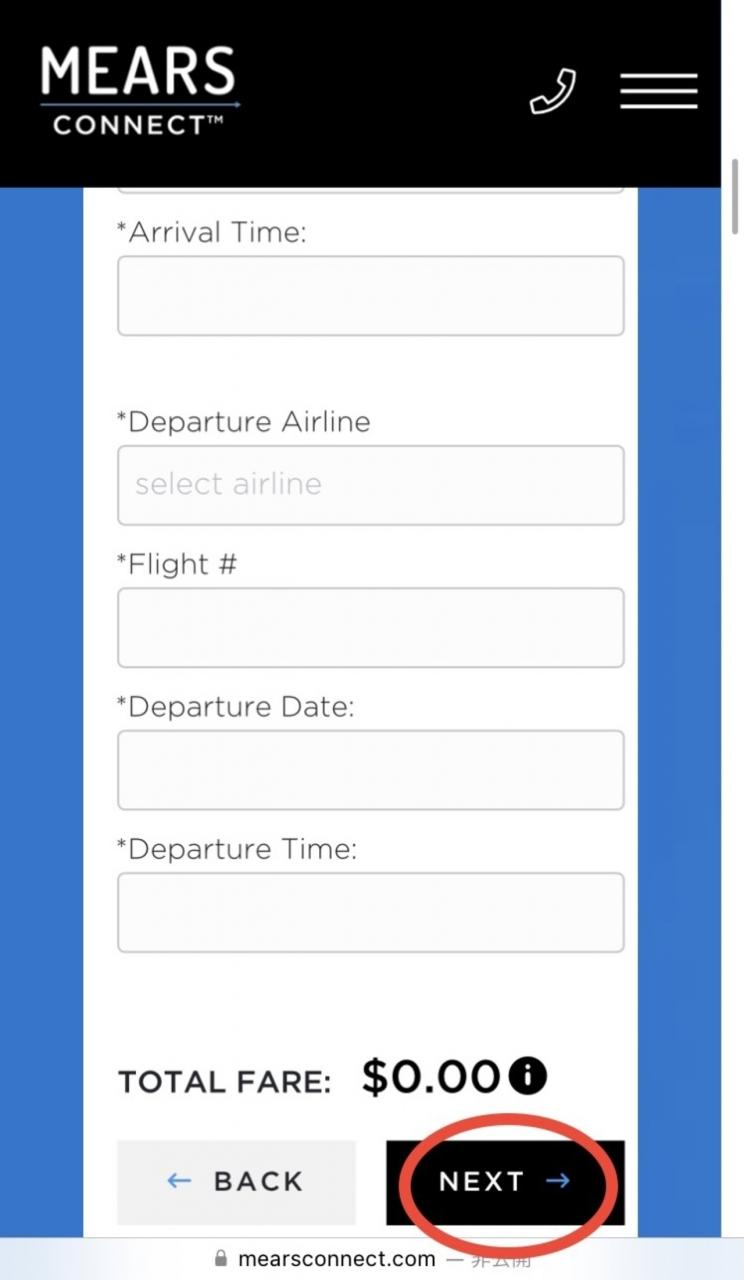
Task: Open the Departure Date field
Action: [x=370, y=770]
